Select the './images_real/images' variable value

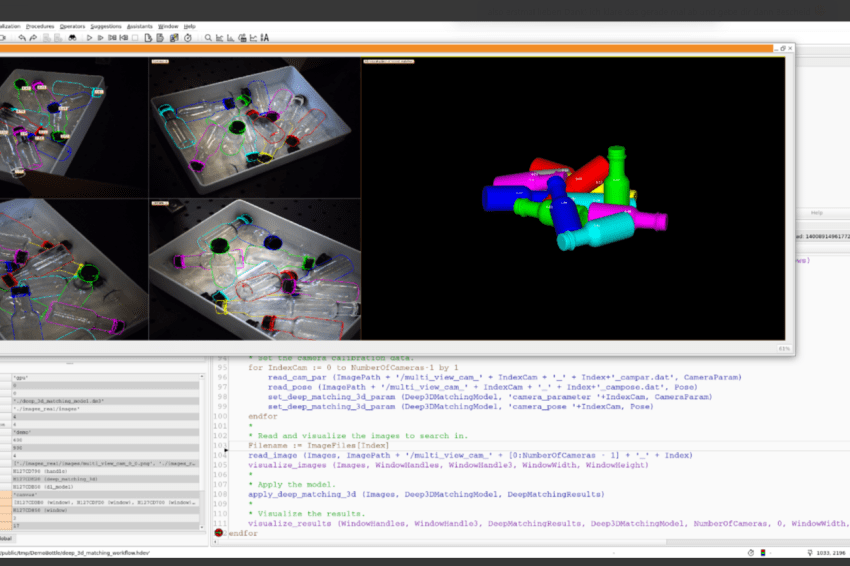pos(106,409)
